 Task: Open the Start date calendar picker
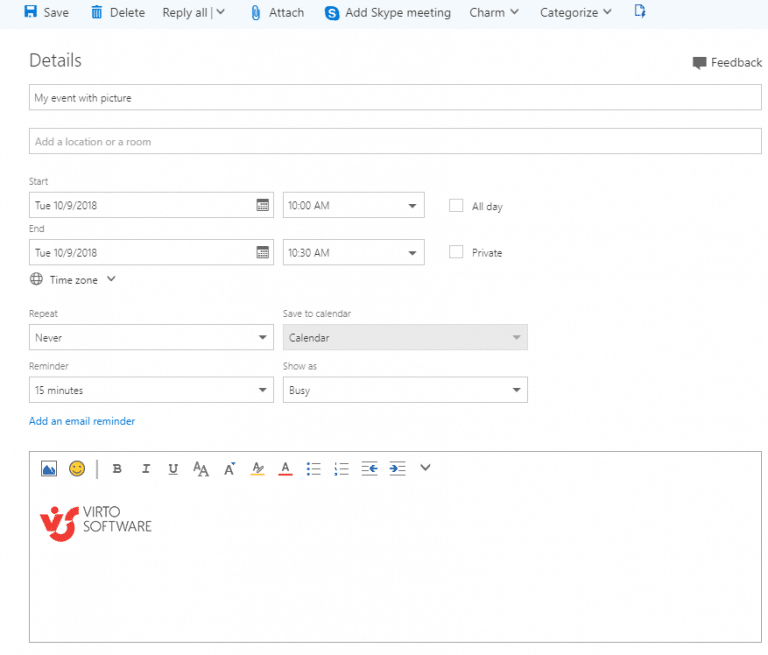pyautogui.click(x=263, y=205)
